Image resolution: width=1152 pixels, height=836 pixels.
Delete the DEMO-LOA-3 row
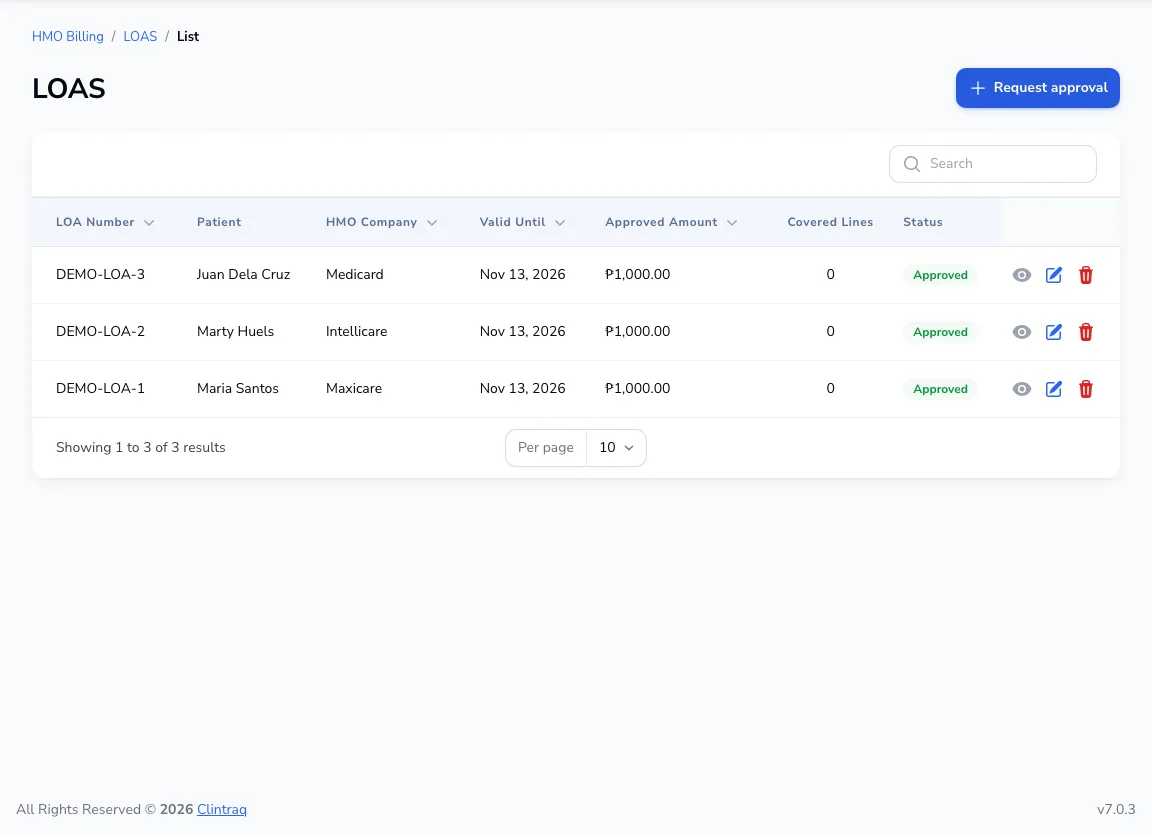pyautogui.click(x=1085, y=275)
